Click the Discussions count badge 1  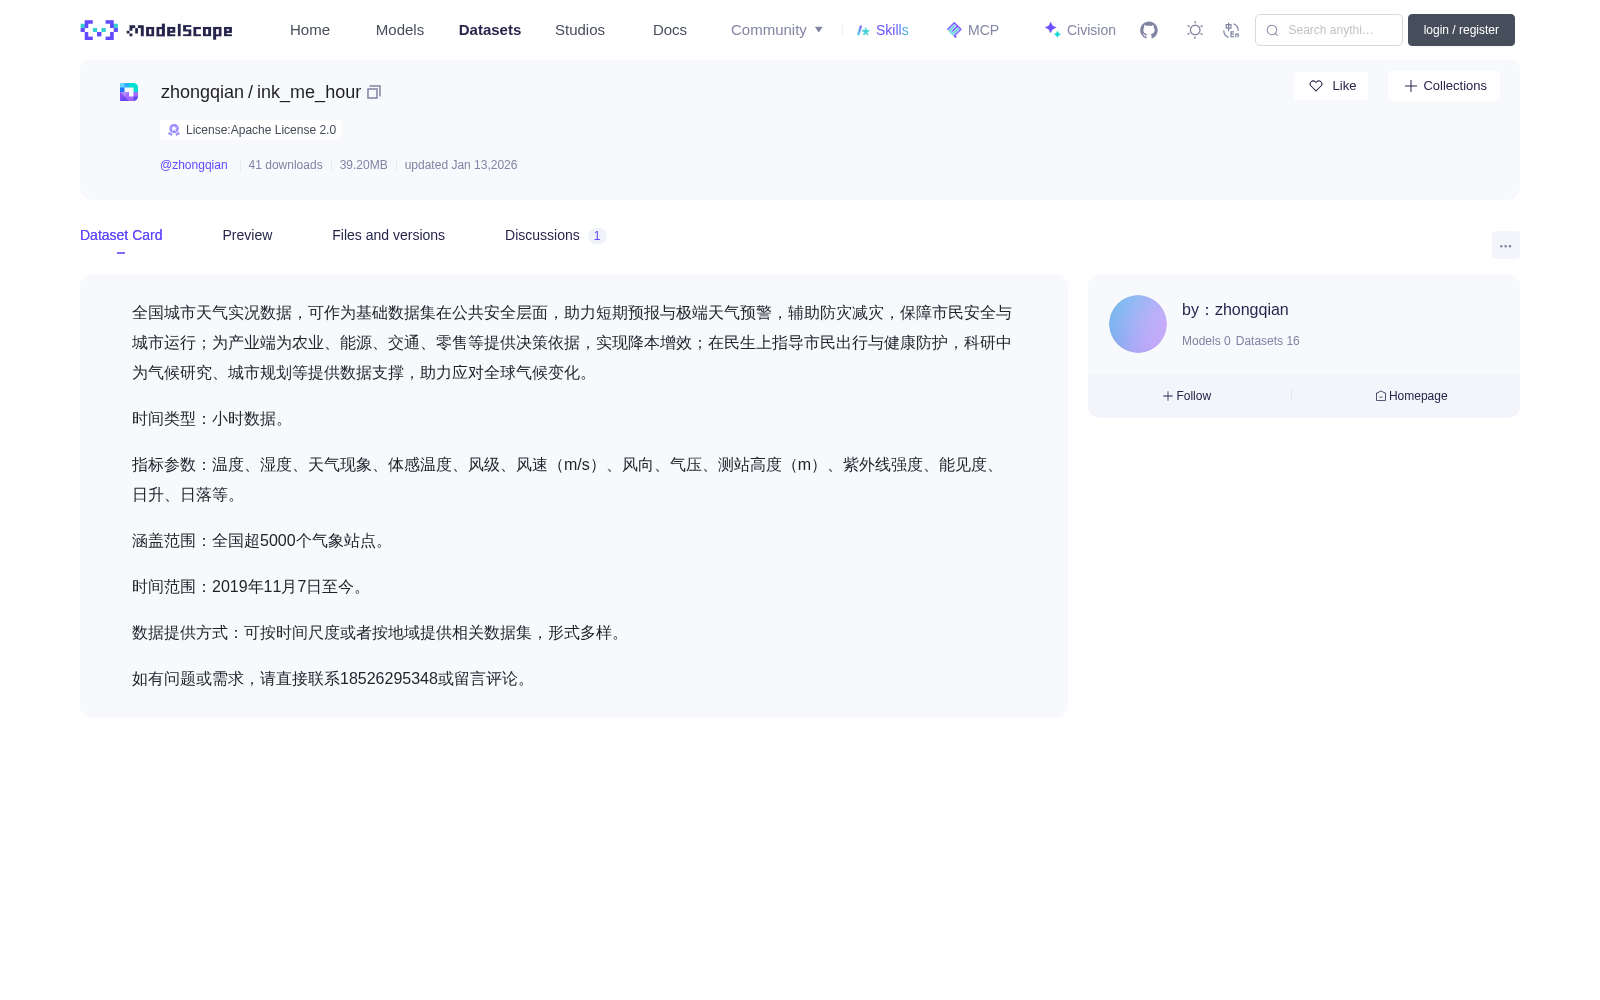point(597,236)
